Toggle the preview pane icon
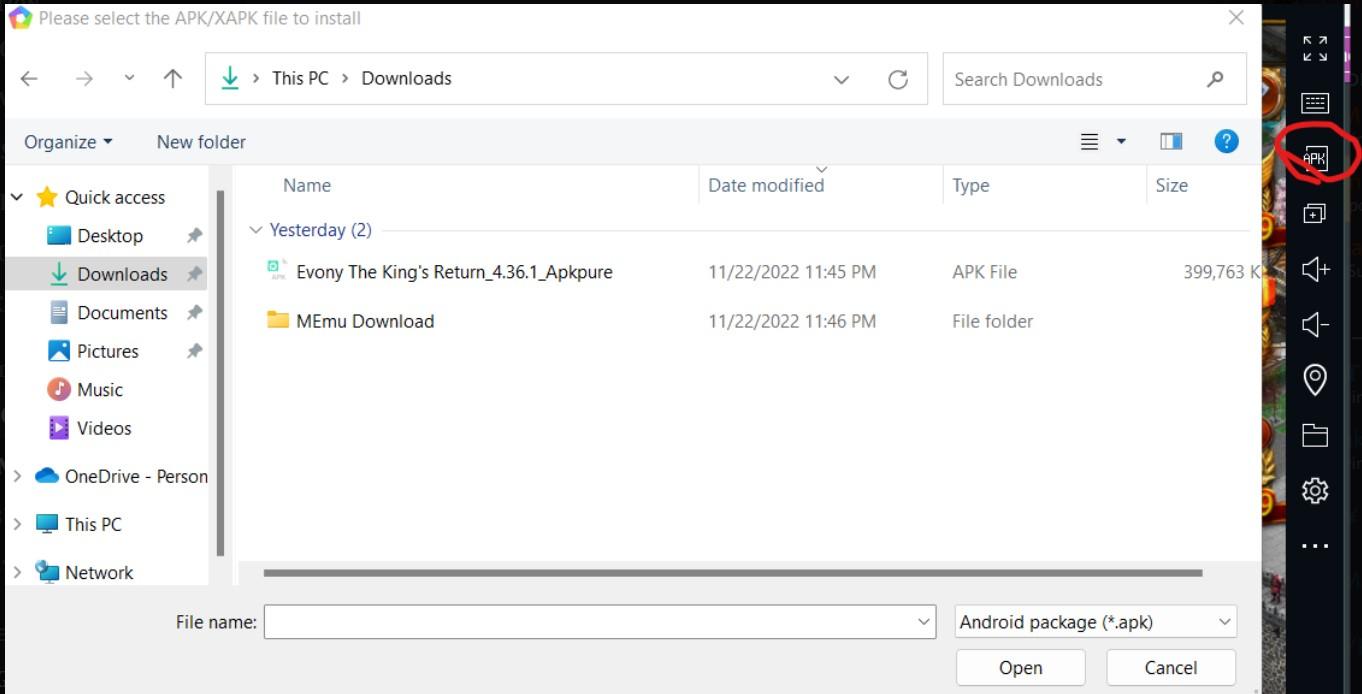 click(1171, 142)
